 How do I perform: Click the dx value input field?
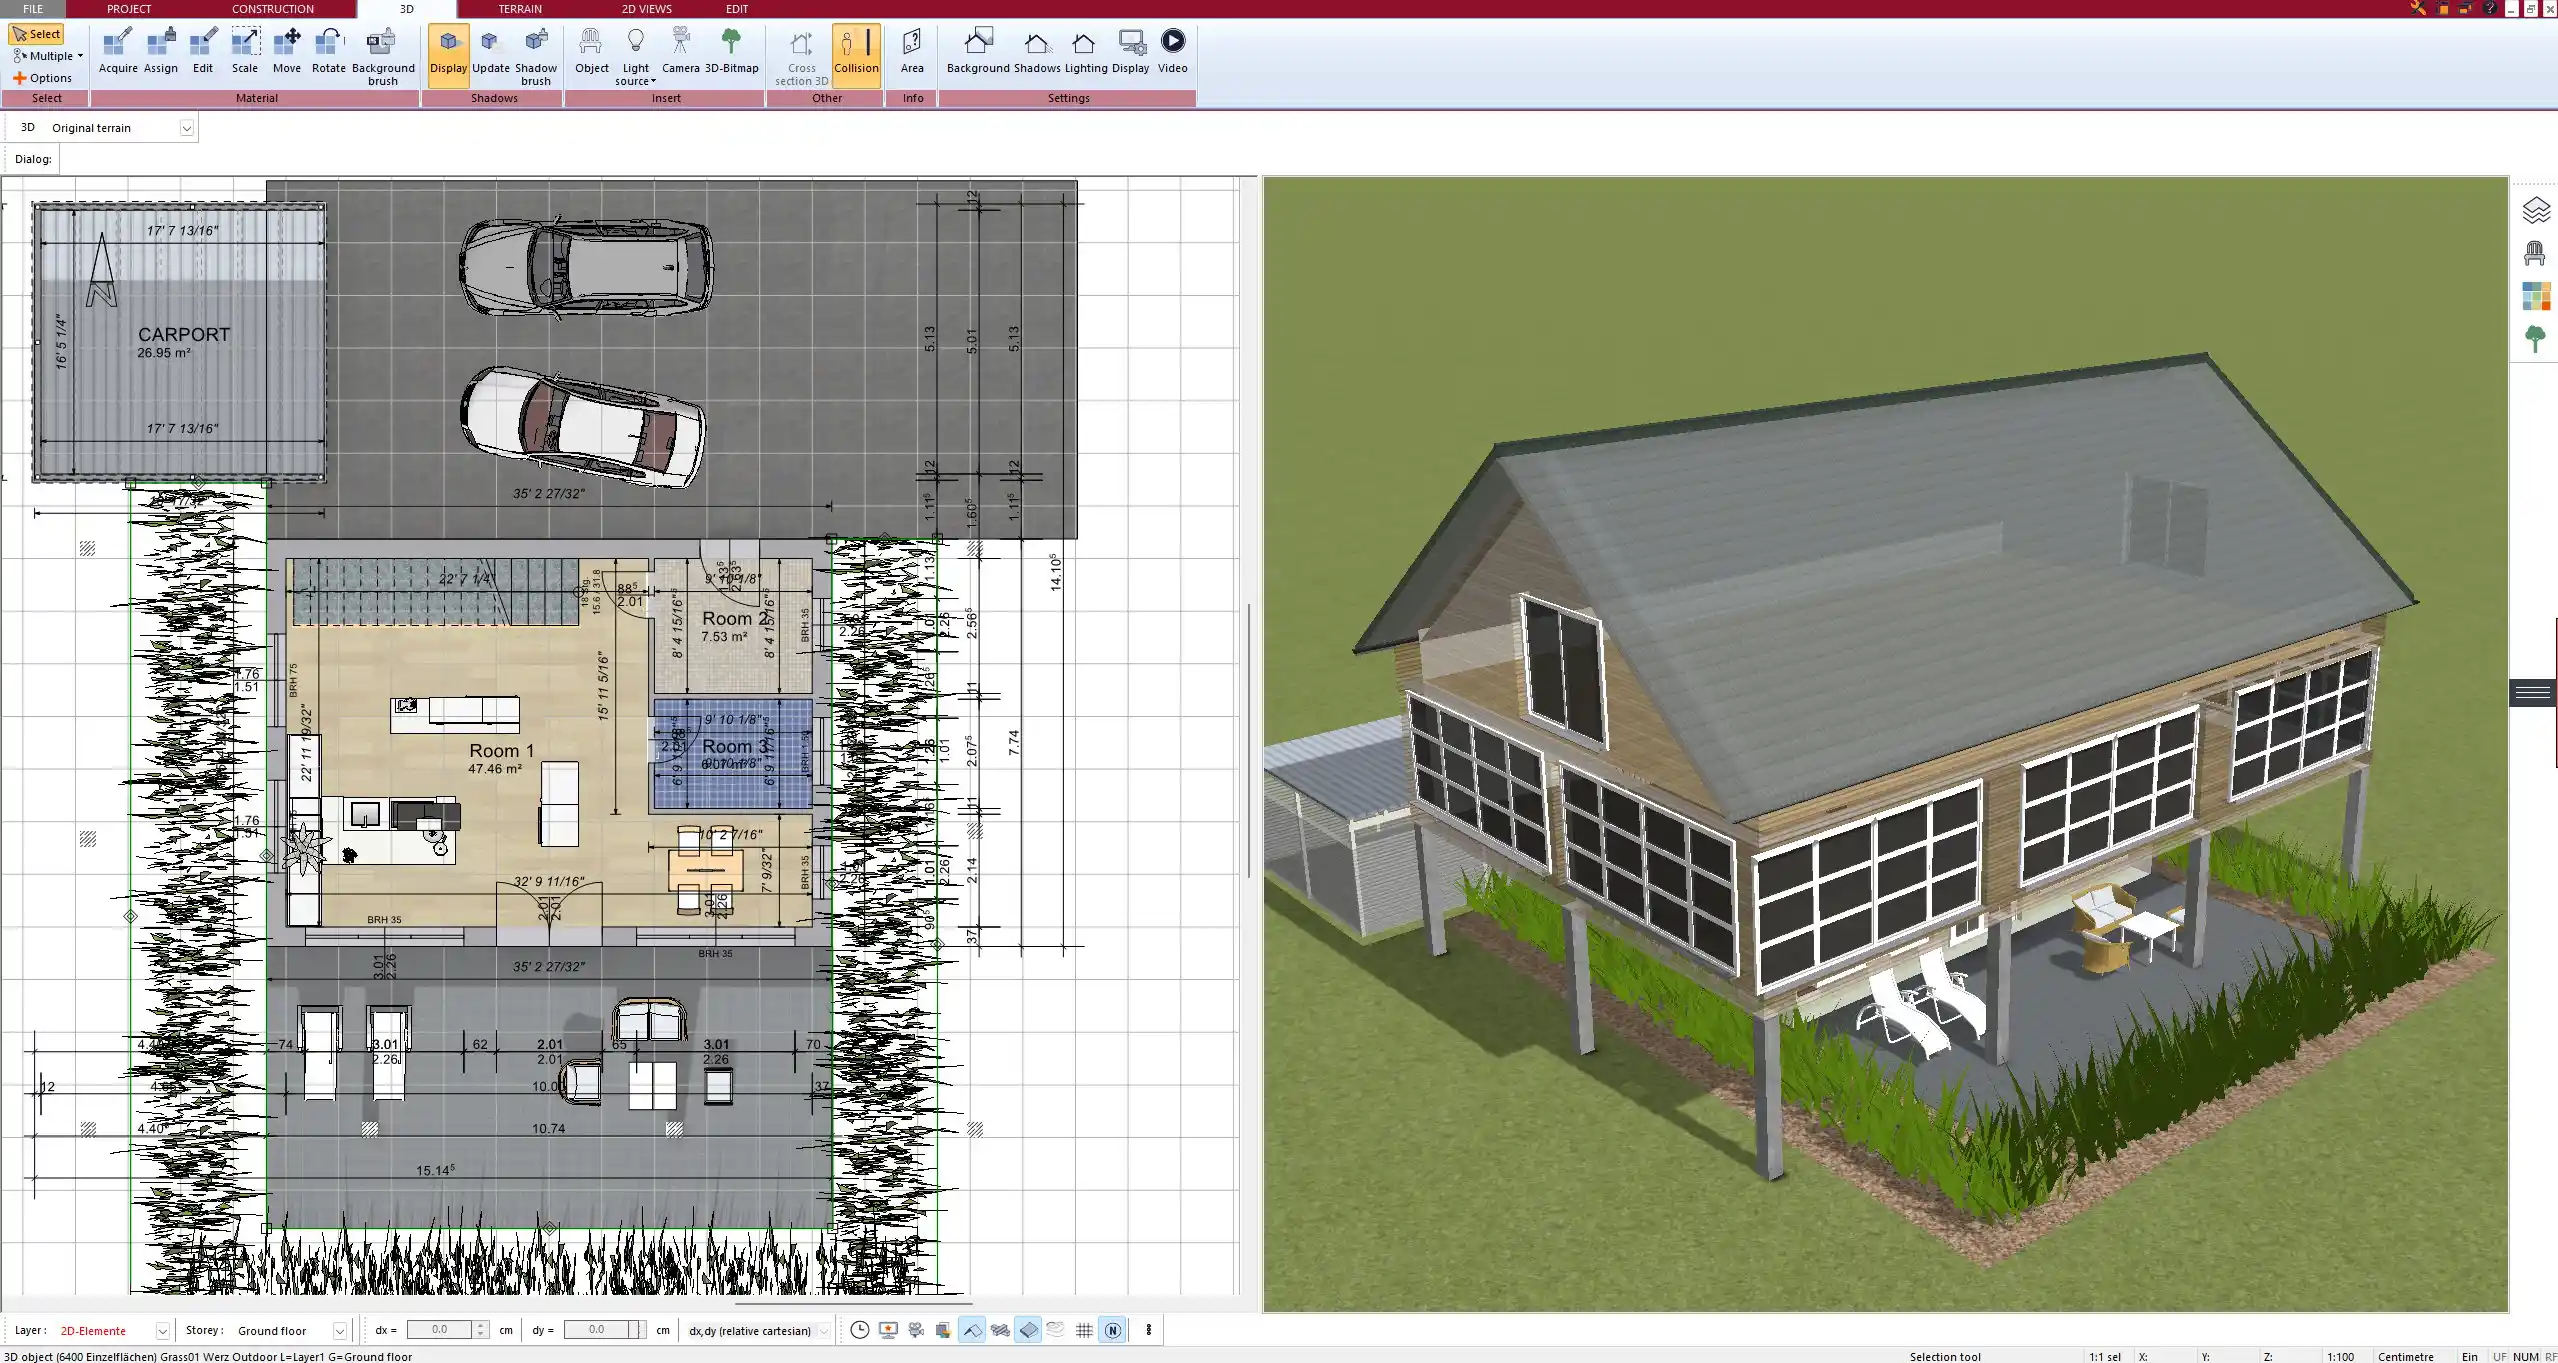pyautogui.click(x=440, y=1330)
